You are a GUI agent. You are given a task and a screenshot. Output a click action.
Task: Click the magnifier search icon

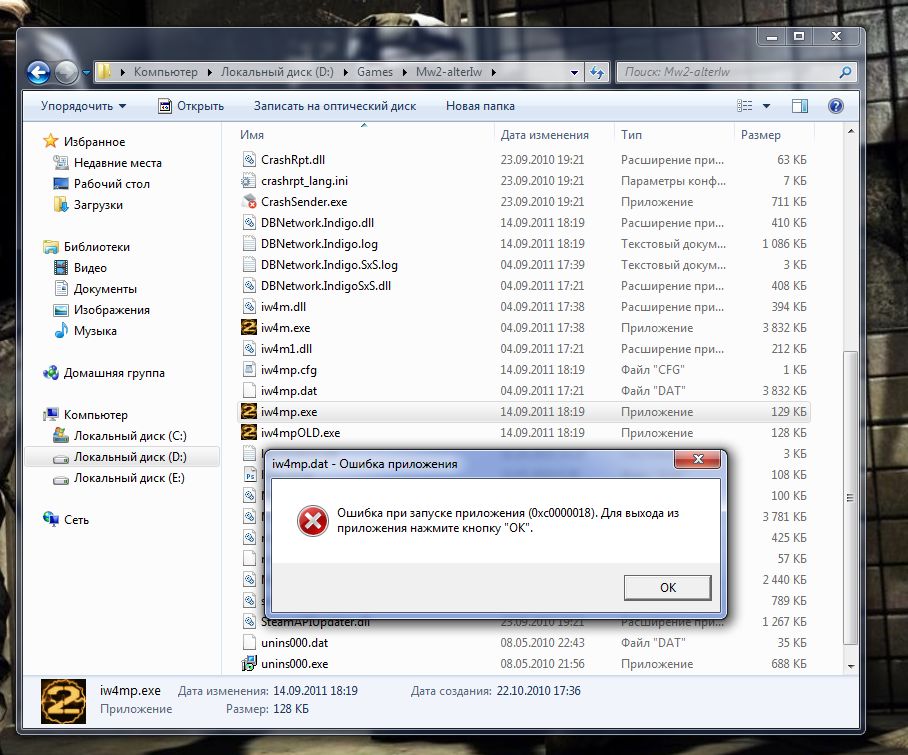[x=845, y=72]
